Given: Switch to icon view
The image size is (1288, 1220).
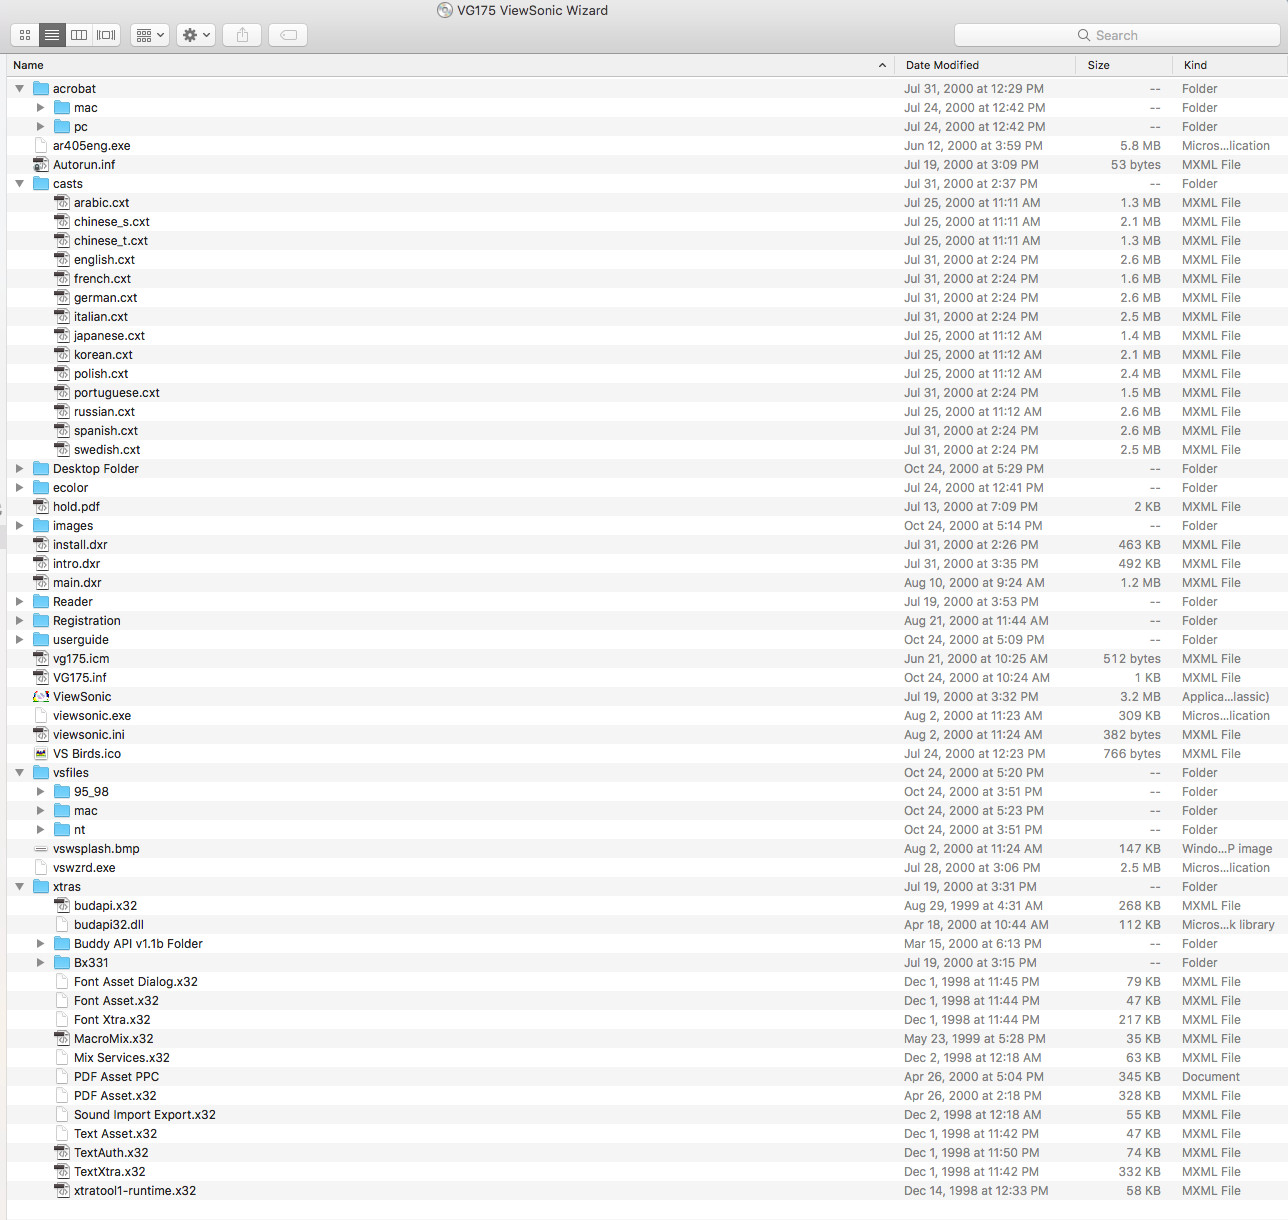Looking at the screenshot, I should tap(25, 35).
